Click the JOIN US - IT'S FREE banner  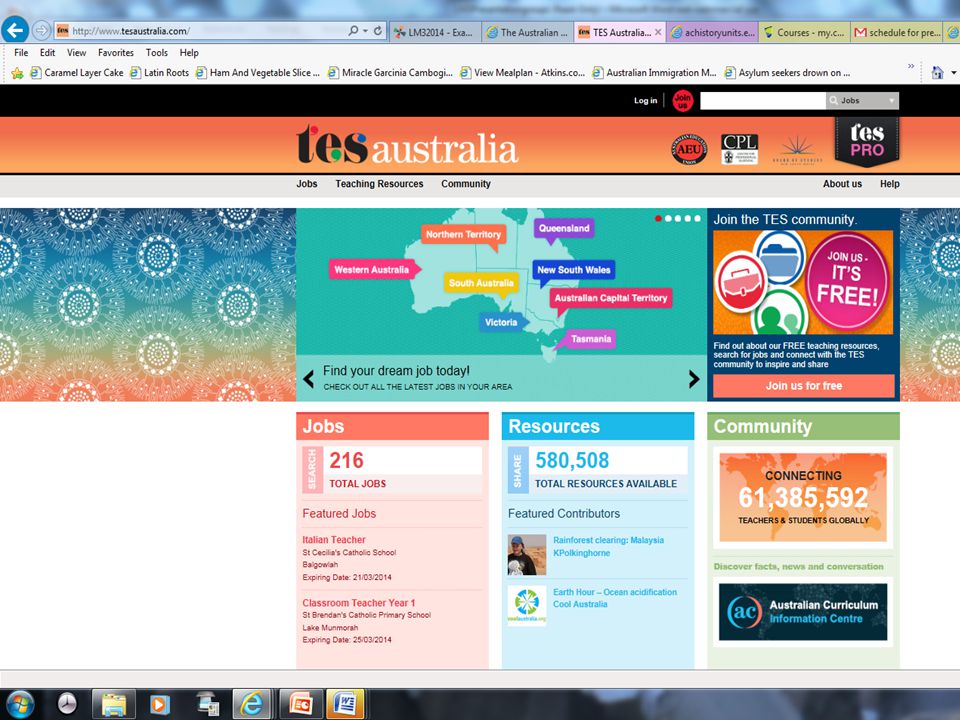click(x=803, y=282)
